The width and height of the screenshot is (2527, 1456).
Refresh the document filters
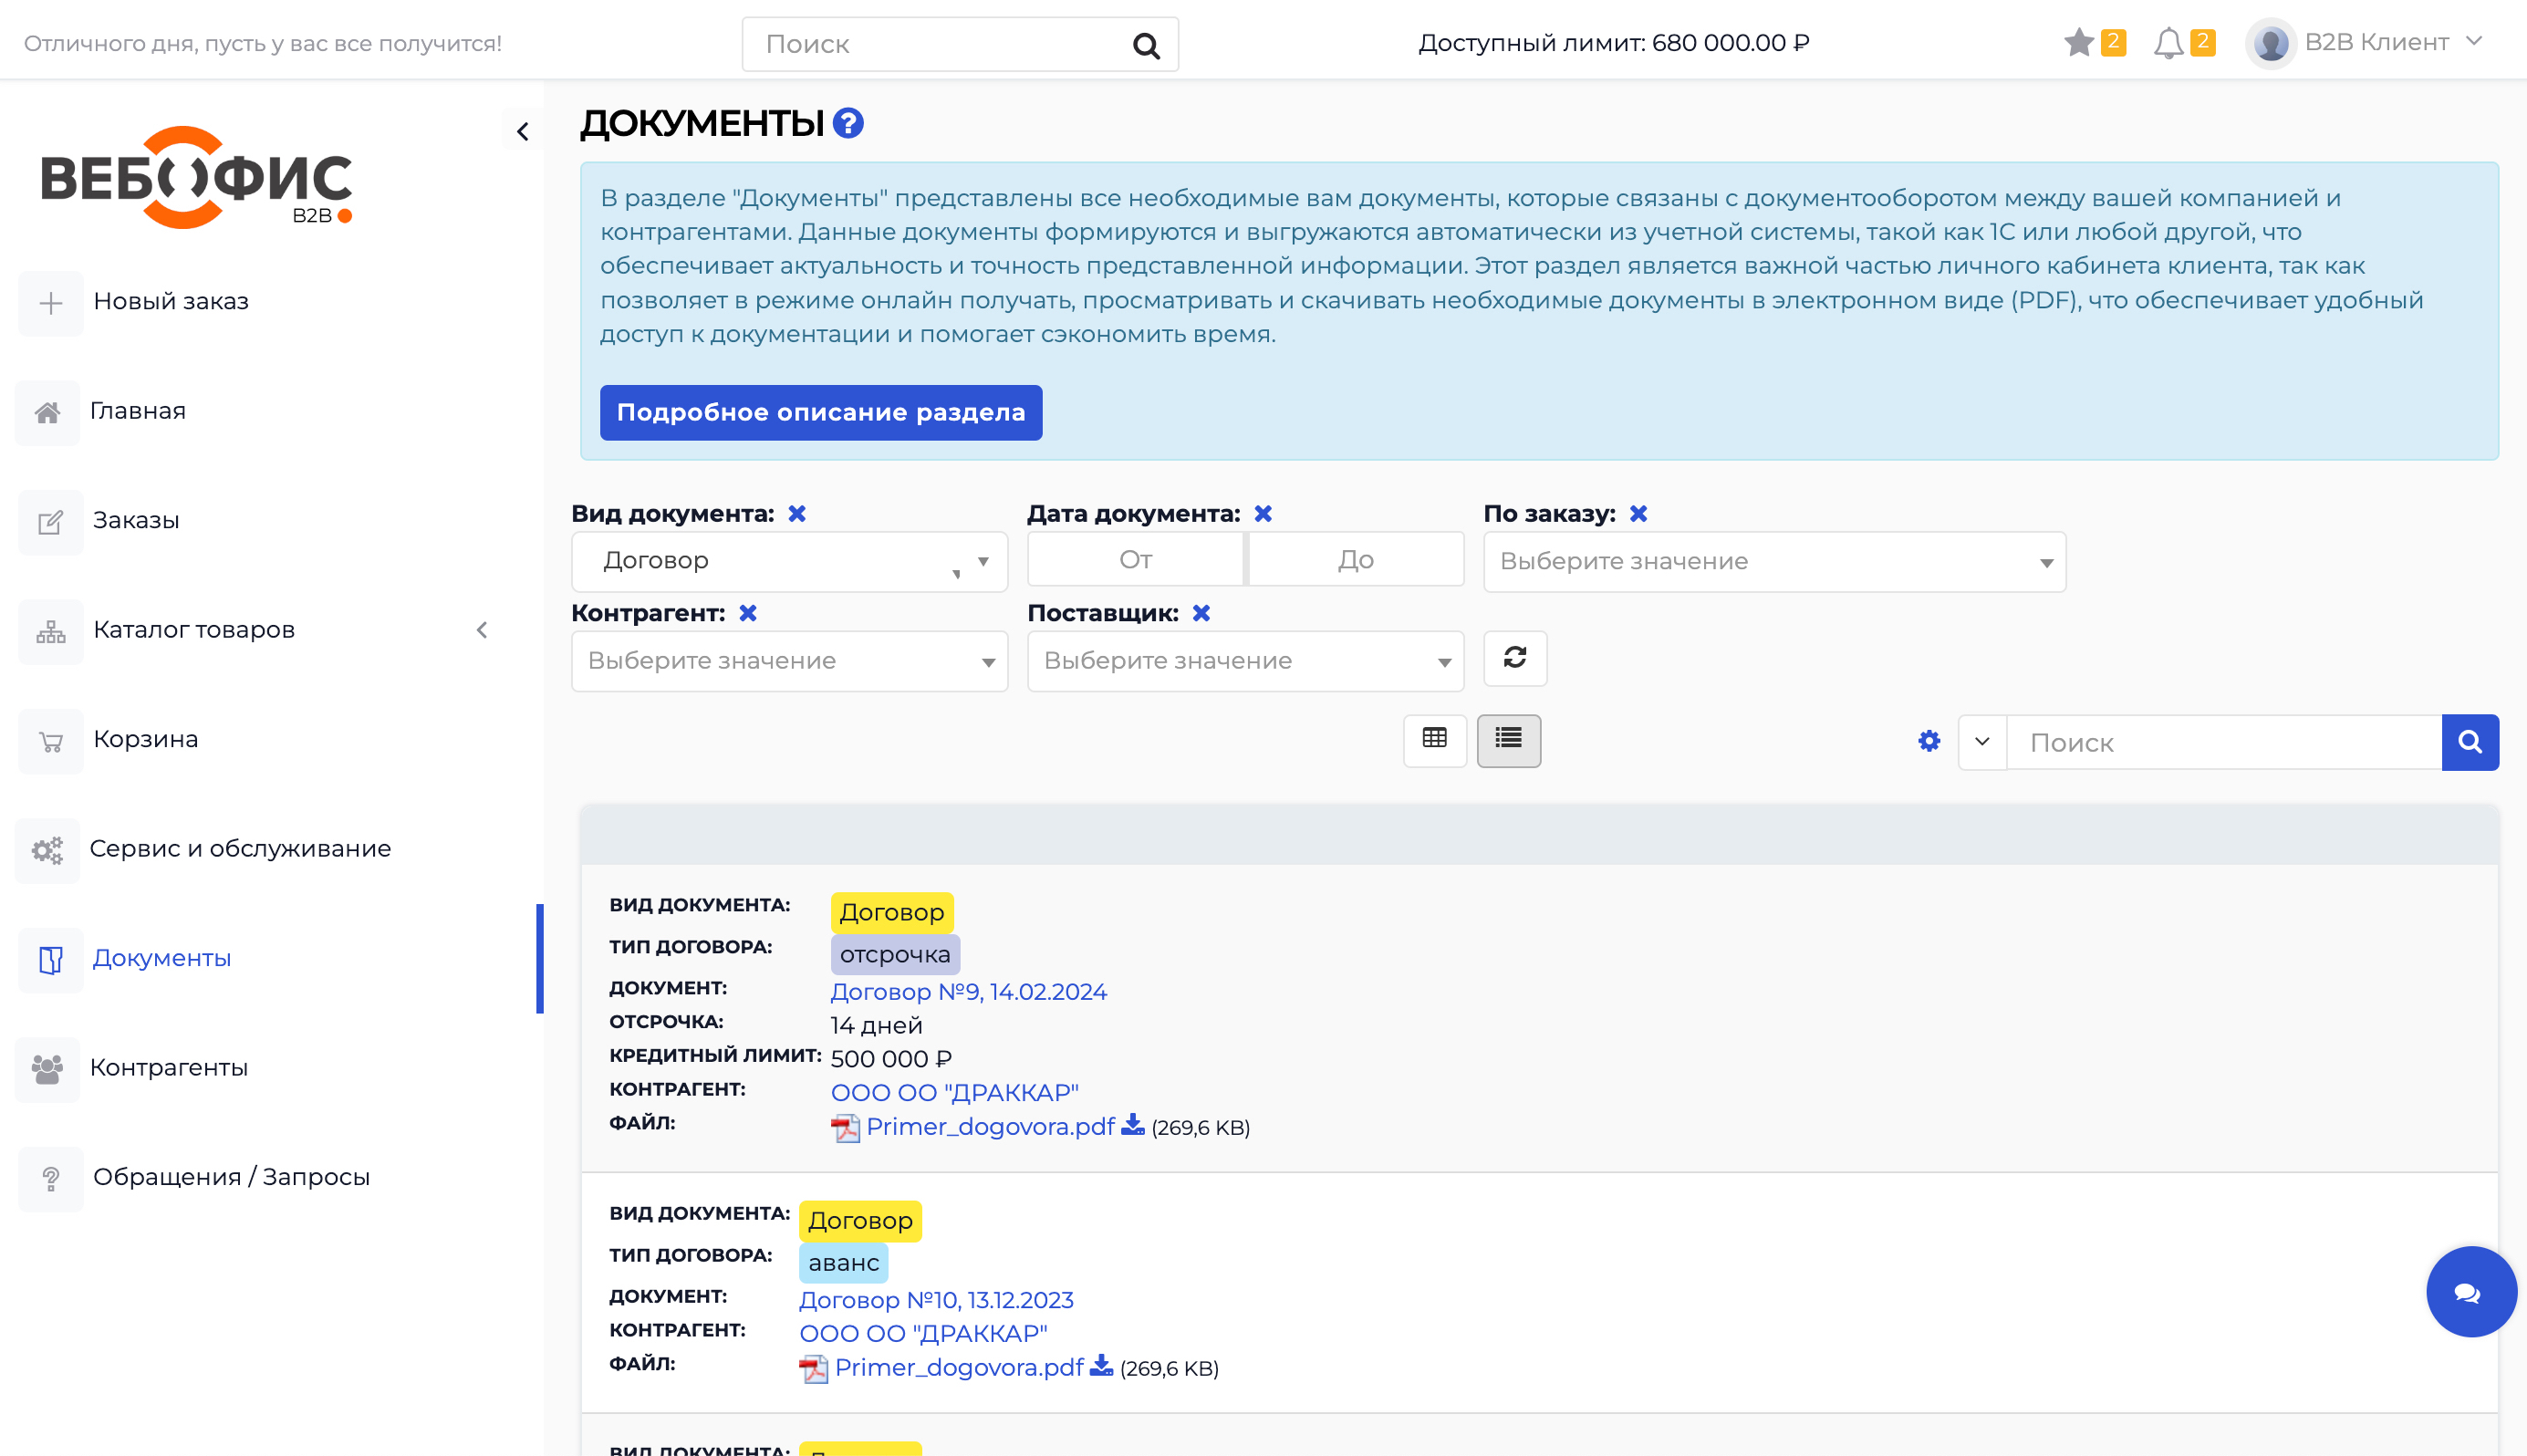point(1514,659)
